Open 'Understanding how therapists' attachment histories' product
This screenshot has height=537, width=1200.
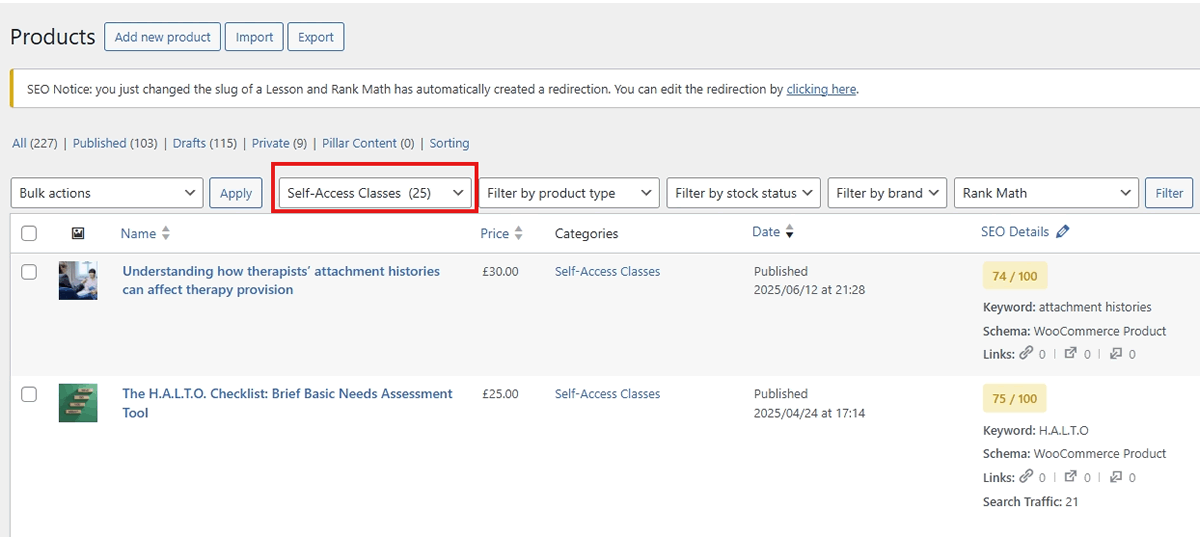pos(281,280)
